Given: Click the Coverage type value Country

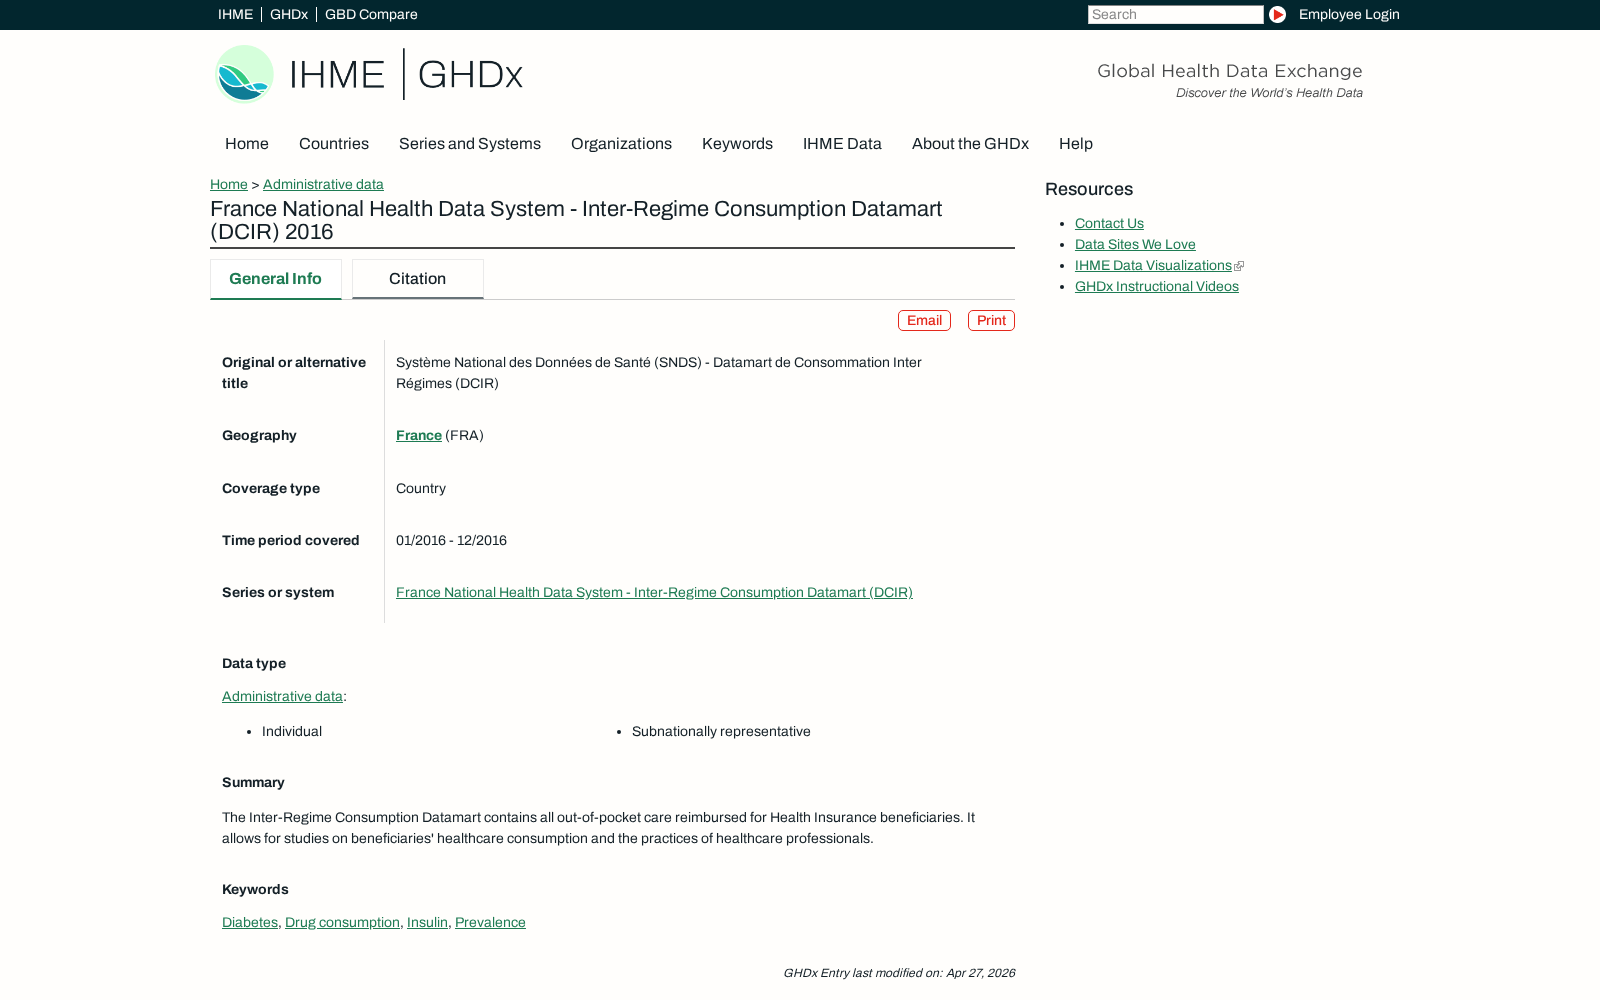Looking at the screenshot, I should 421,488.
